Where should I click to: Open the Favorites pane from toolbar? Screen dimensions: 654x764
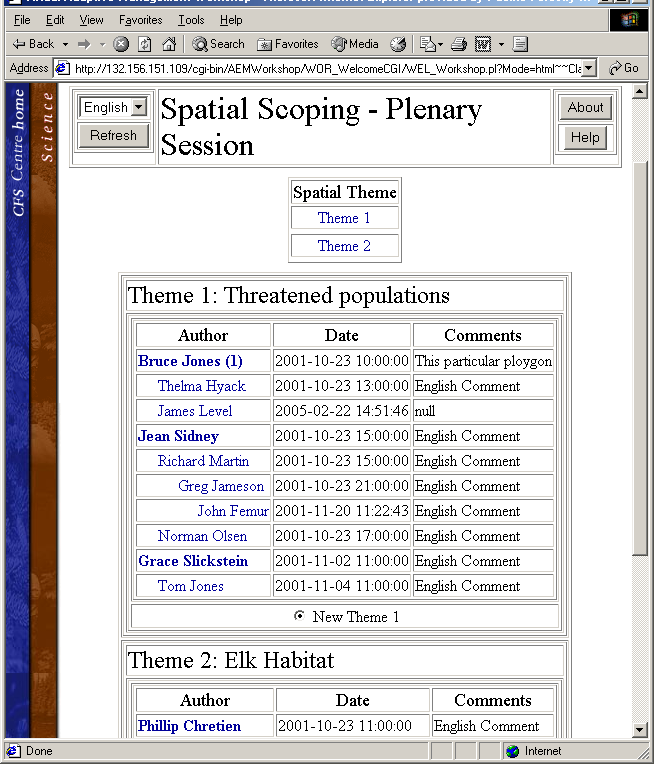point(288,44)
